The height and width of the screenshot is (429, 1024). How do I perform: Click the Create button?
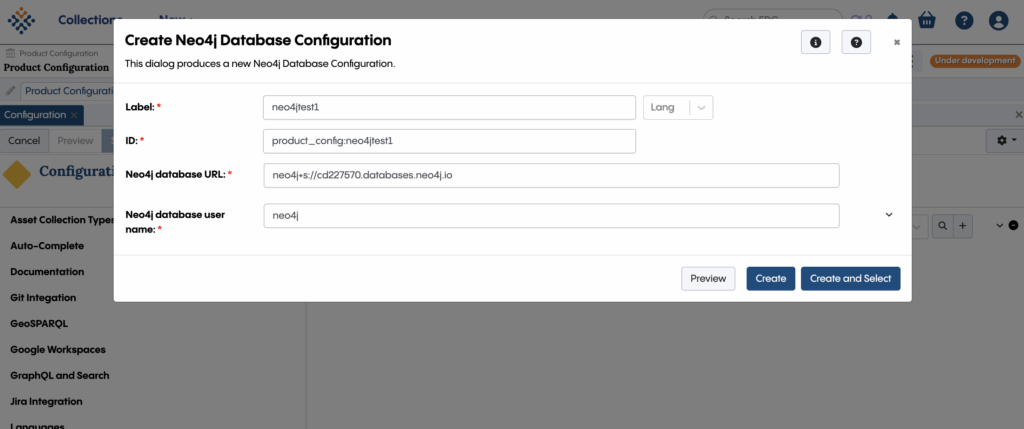(x=770, y=278)
